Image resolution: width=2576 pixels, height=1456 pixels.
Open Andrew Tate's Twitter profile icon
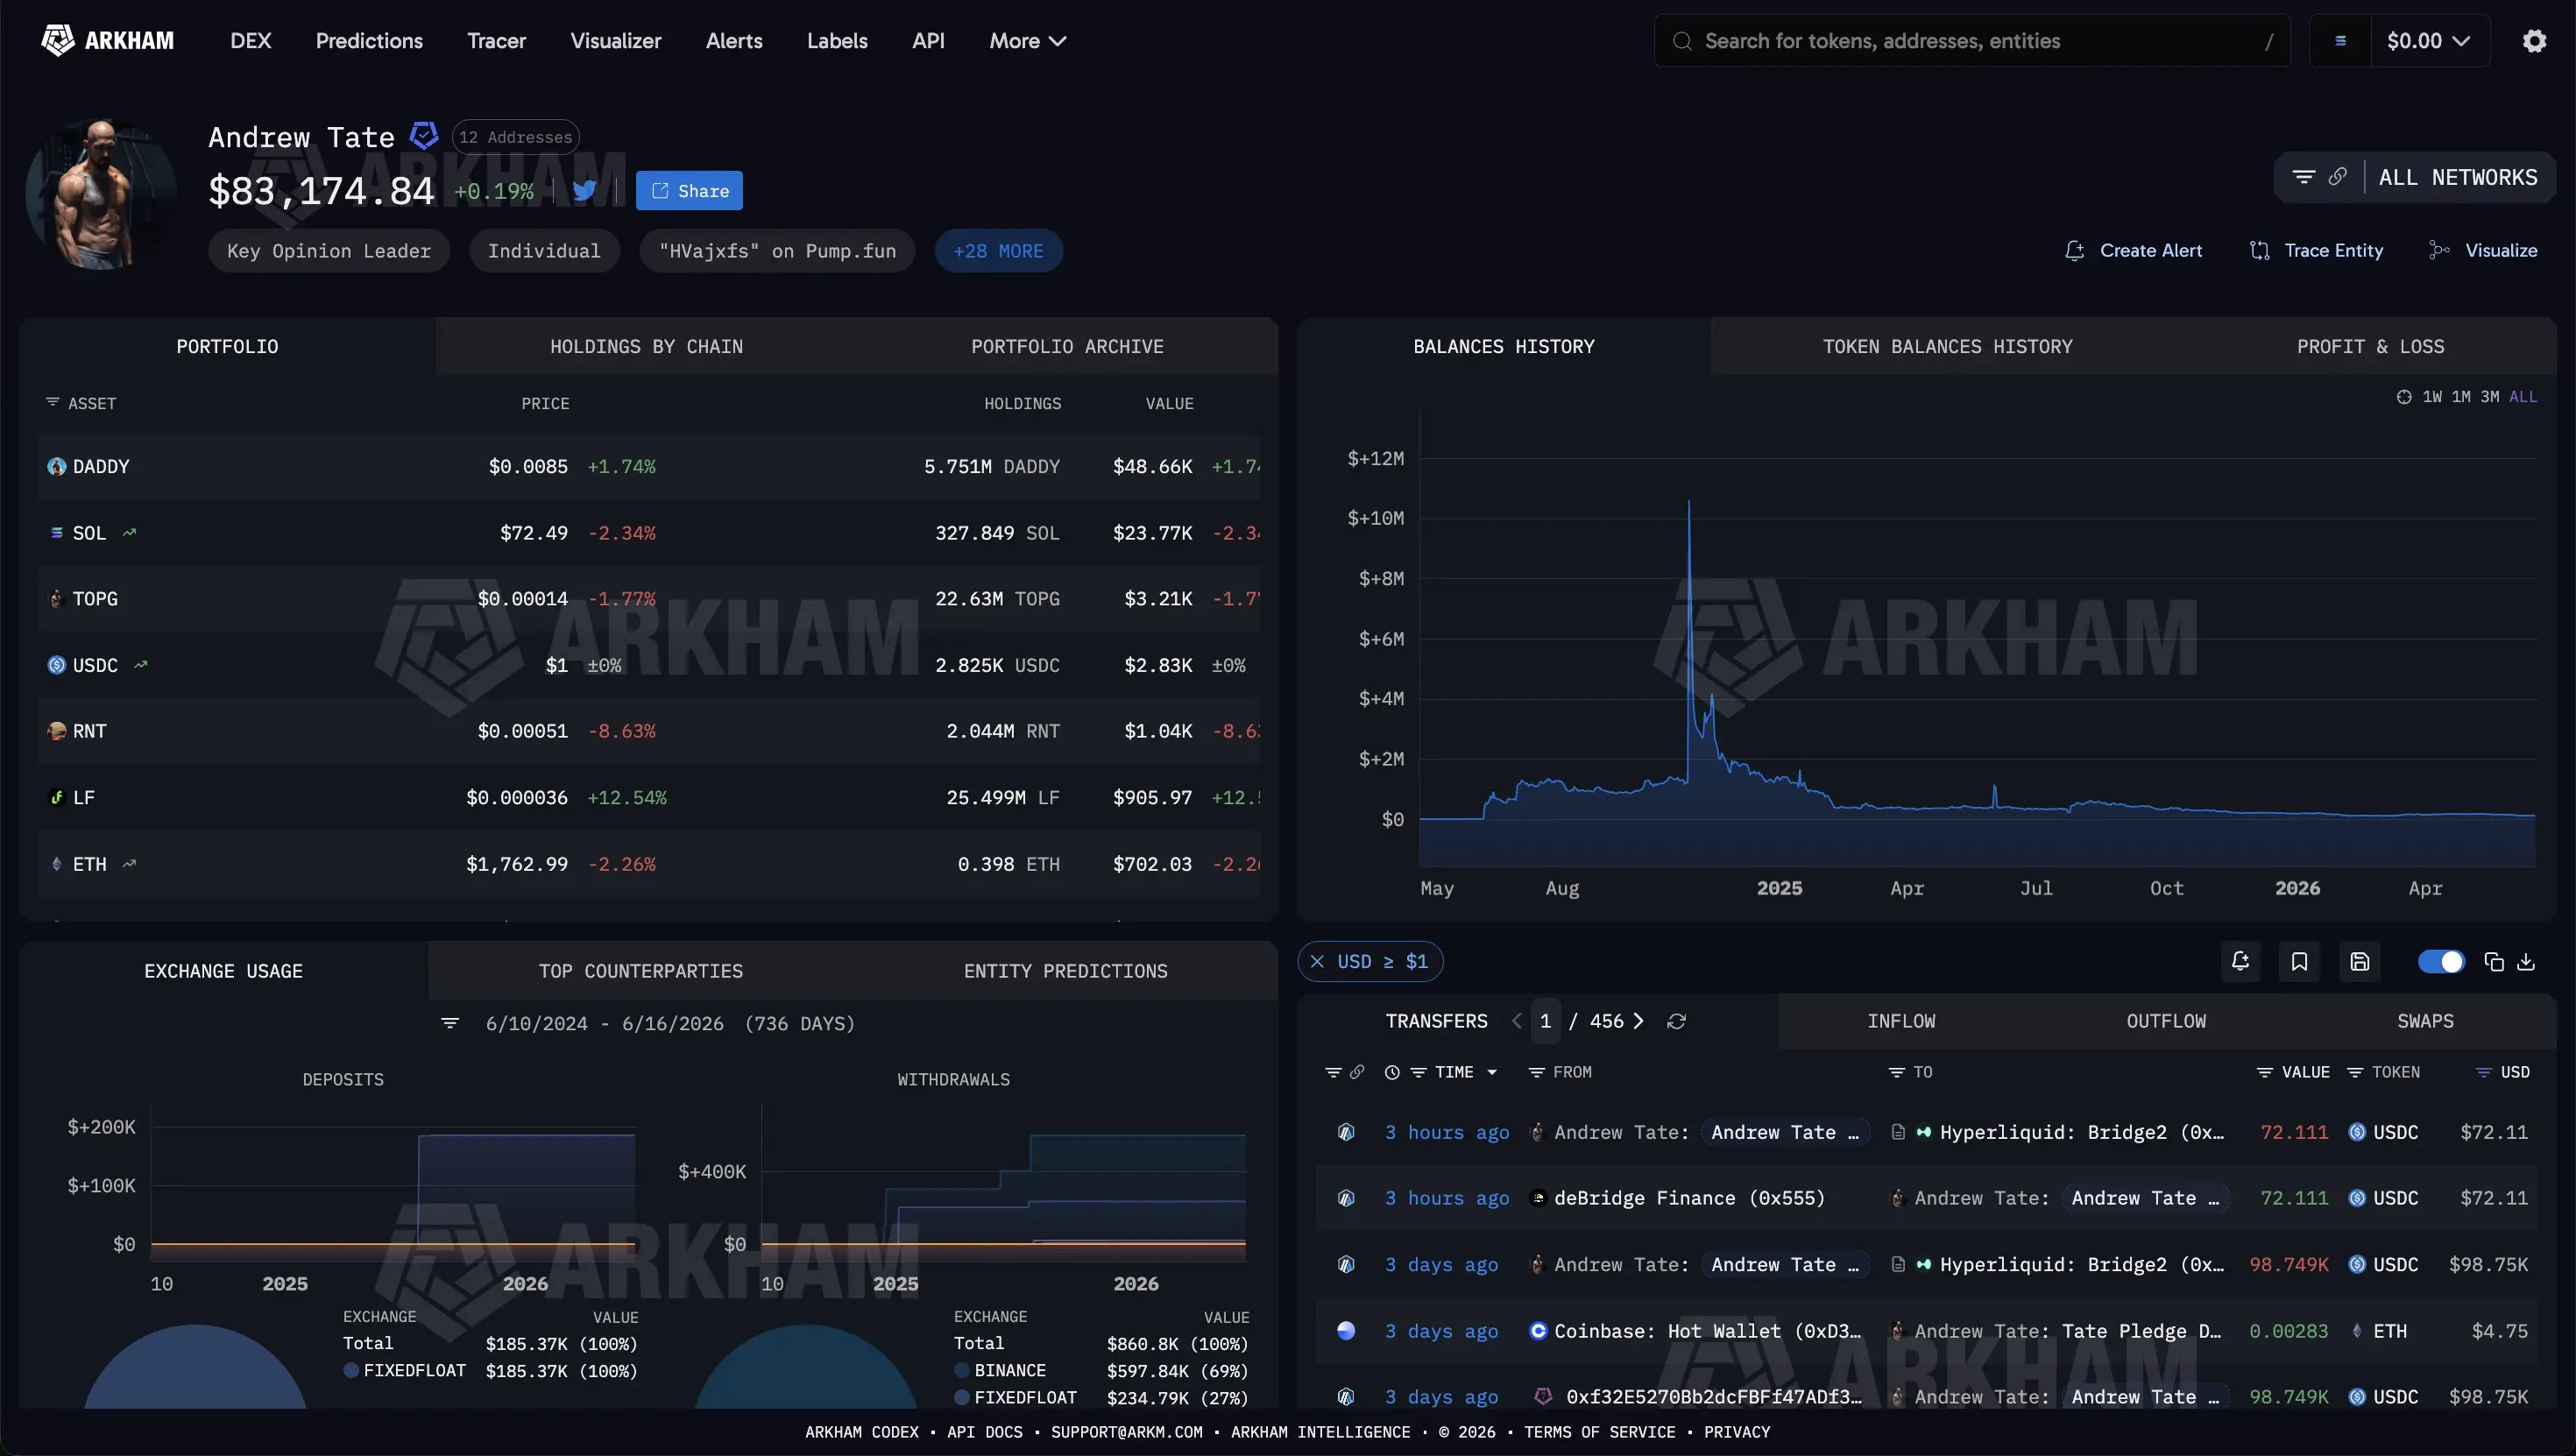click(x=585, y=191)
